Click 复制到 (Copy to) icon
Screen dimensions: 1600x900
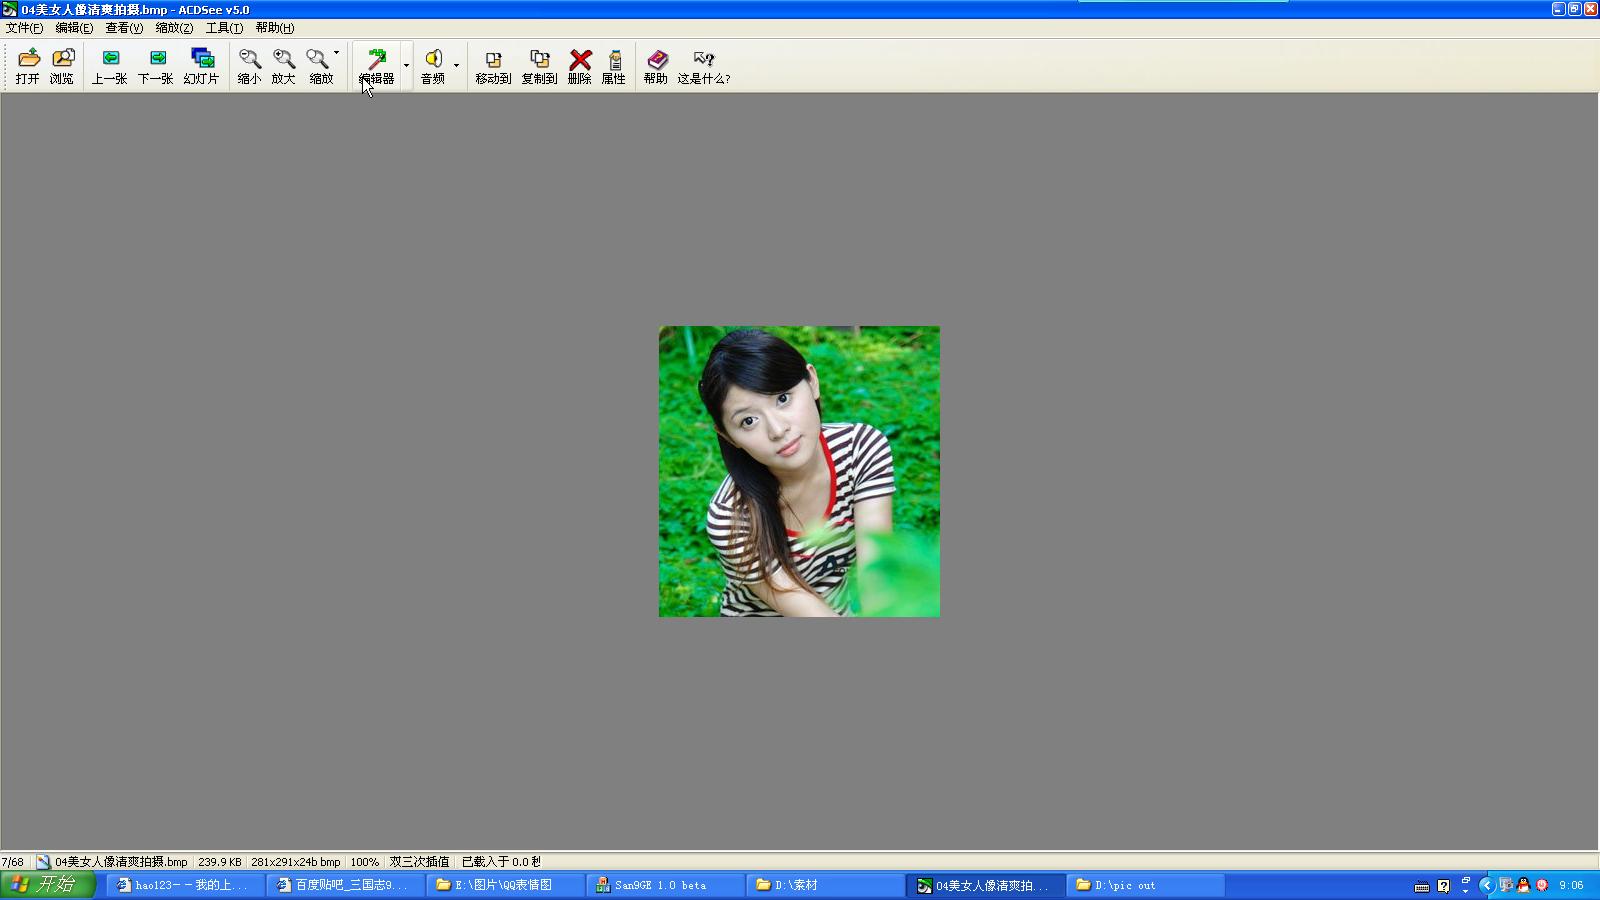(x=540, y=66)
